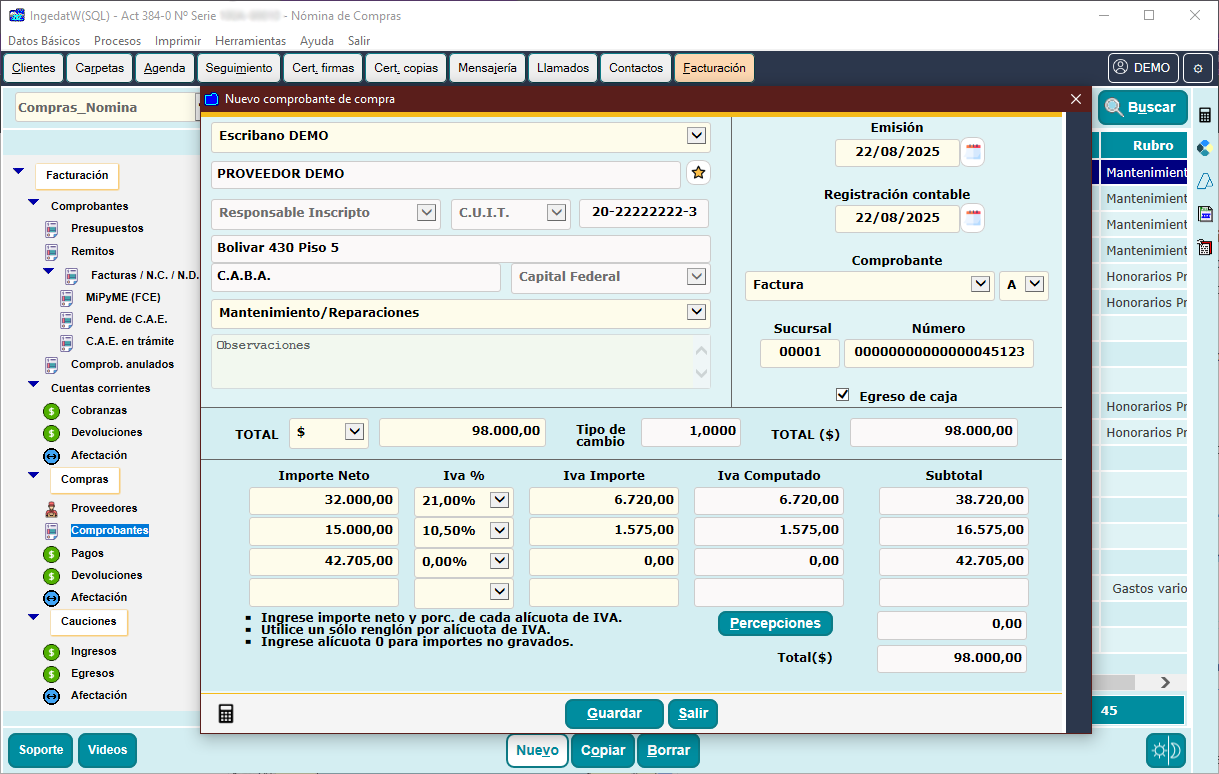Open the Escribano DEMO dropdown

pos(697,135)
